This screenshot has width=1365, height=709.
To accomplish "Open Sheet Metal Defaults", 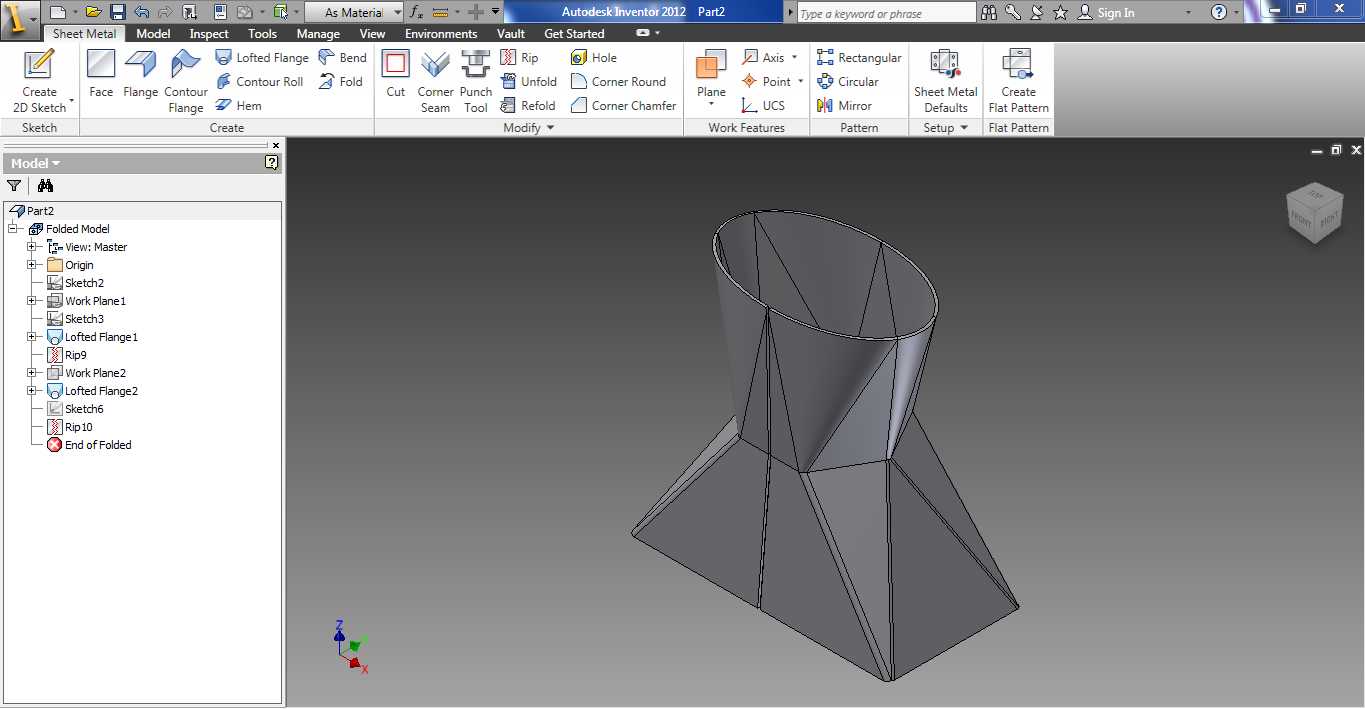I will 946,80.
